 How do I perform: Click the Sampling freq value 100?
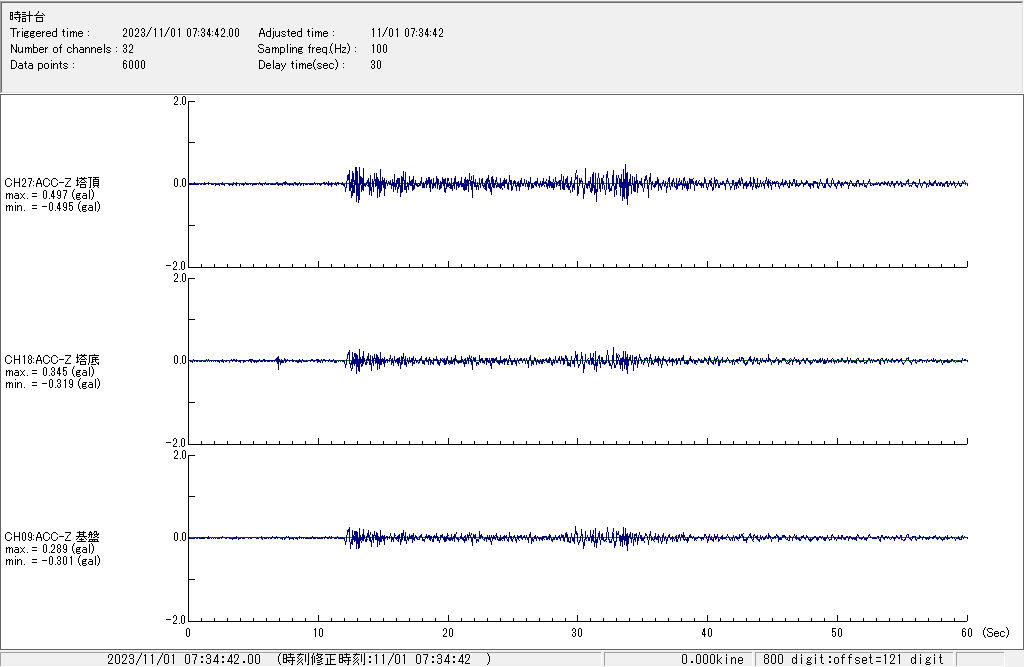[379, 49]
